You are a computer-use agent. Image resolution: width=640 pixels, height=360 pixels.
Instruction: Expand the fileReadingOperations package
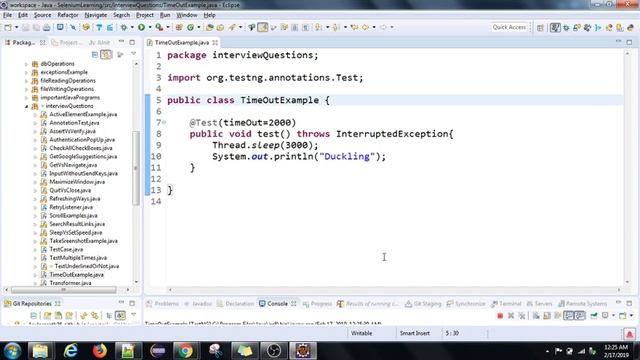click(x=27, y=81)
